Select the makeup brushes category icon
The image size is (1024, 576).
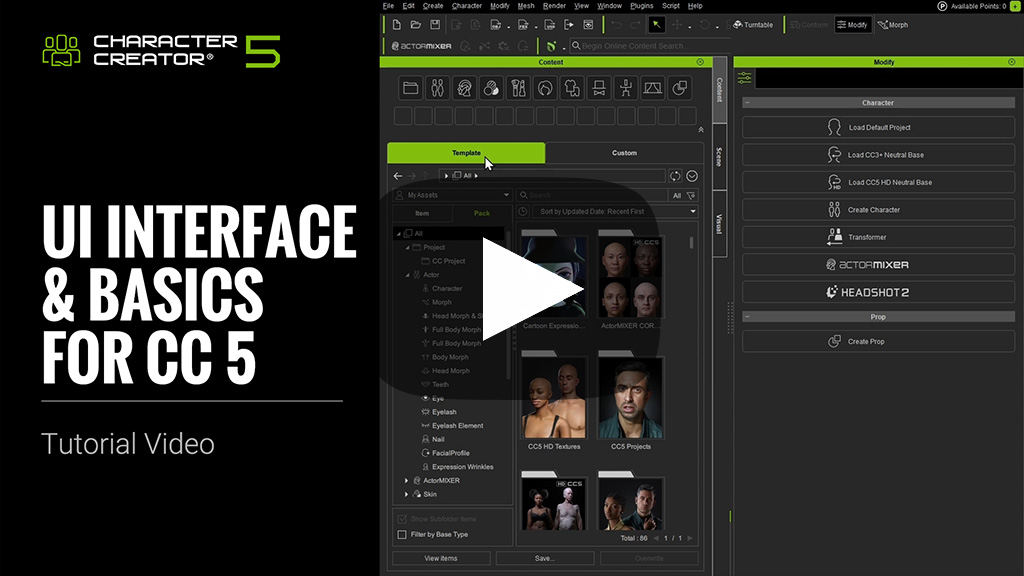click(519, 88)
